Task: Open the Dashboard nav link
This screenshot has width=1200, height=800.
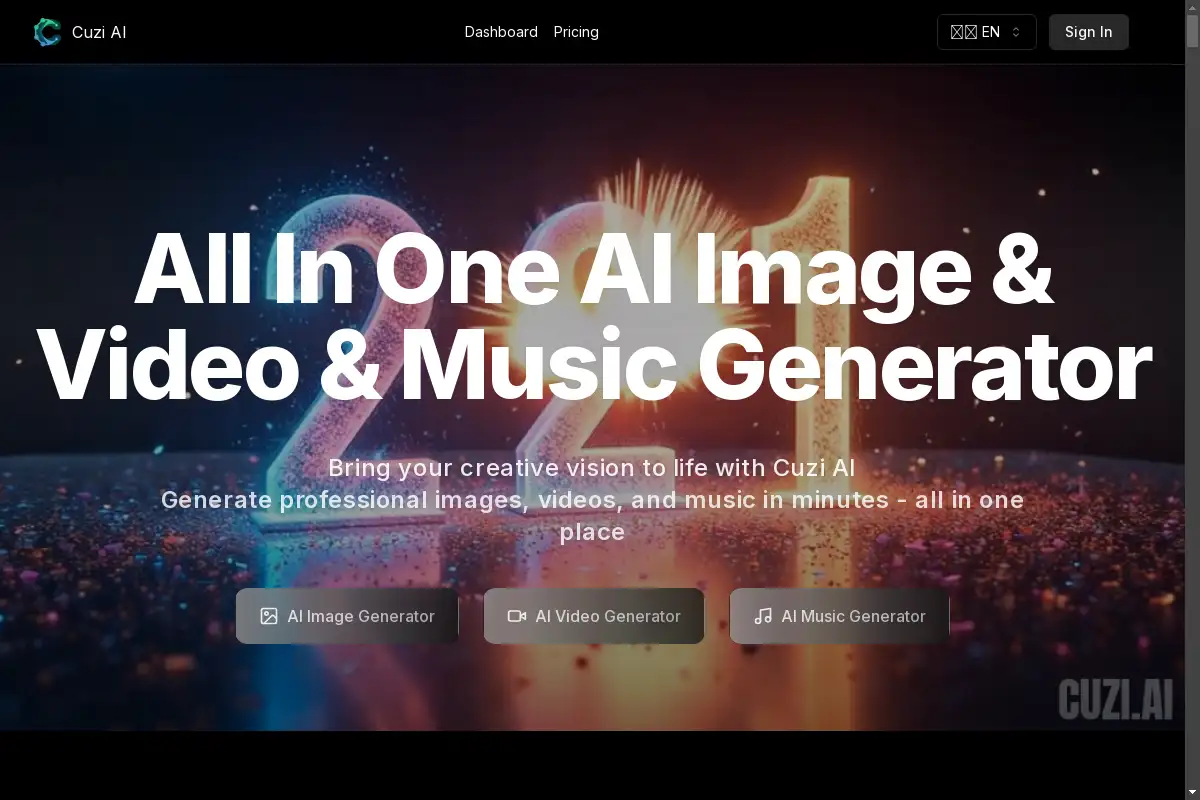Action: tap(501, 32)
